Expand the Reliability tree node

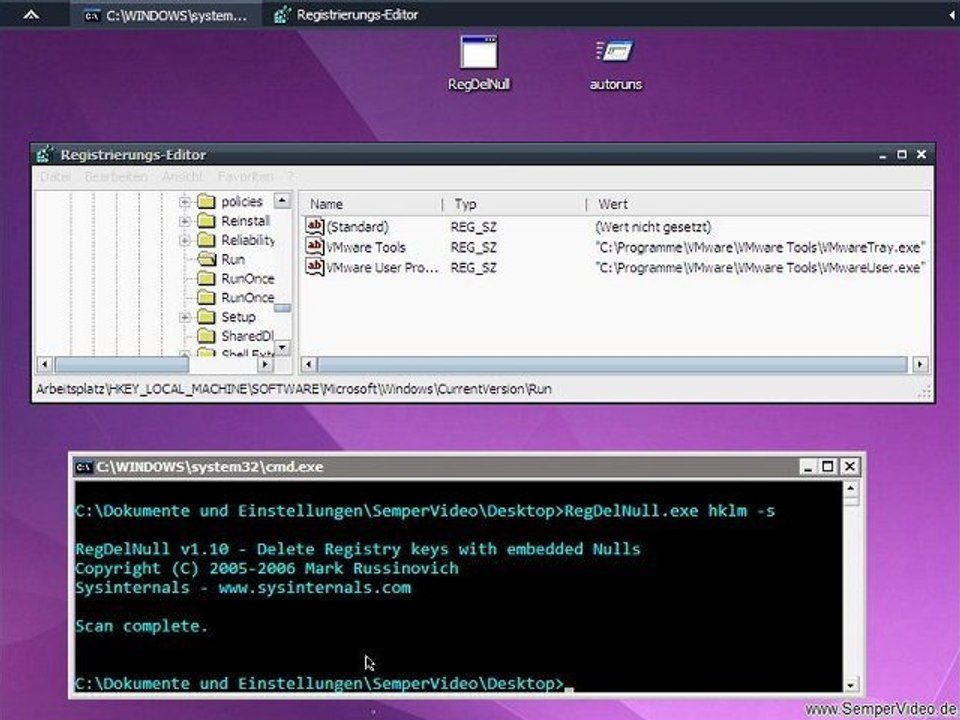click(x=184, y=240)
